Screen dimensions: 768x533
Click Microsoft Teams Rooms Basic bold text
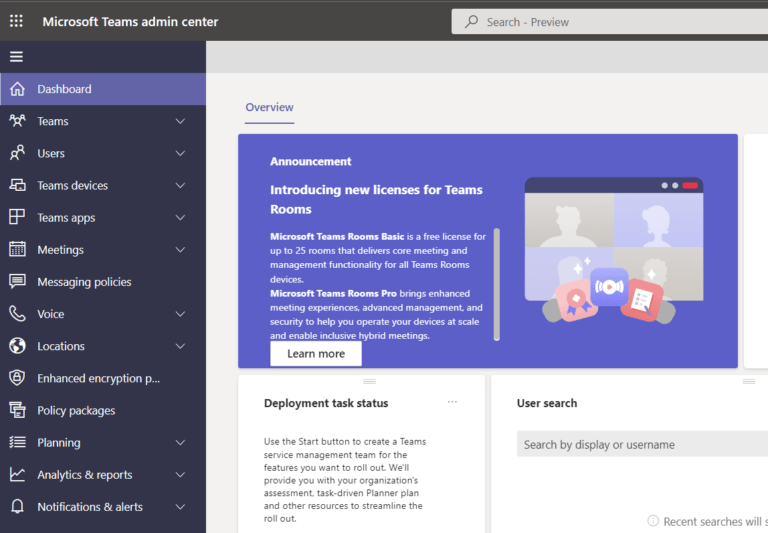pyautogui.click(x=337, y=237)
